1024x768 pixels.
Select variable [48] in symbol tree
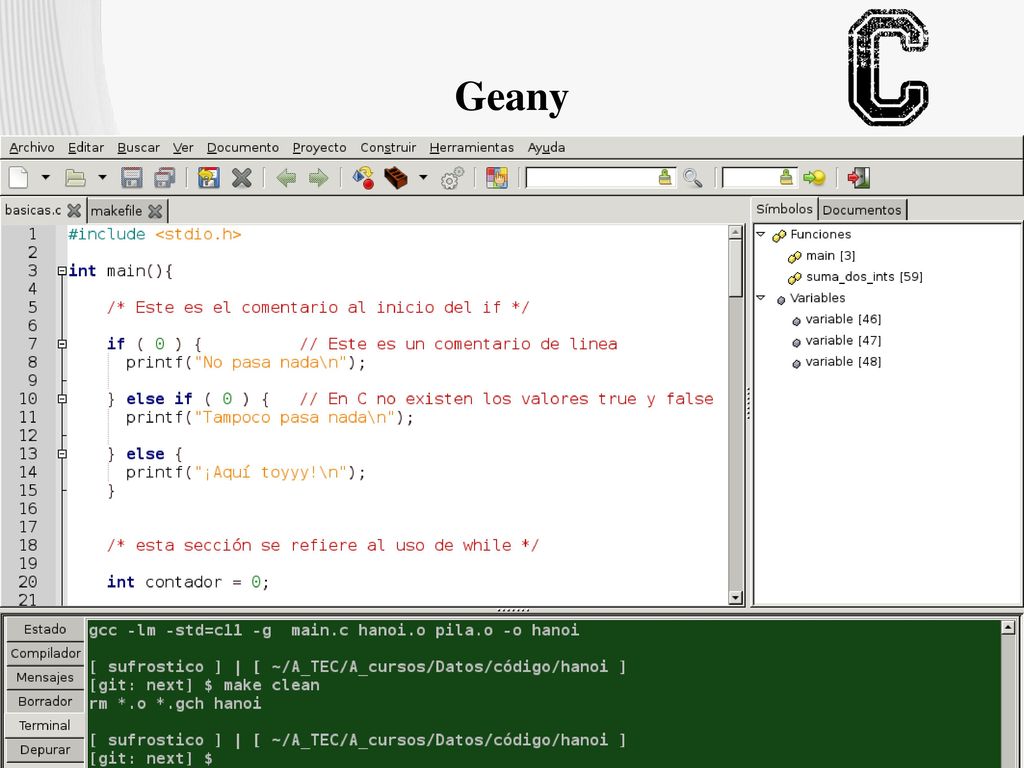pyautogui.click(x=843, y=361)
